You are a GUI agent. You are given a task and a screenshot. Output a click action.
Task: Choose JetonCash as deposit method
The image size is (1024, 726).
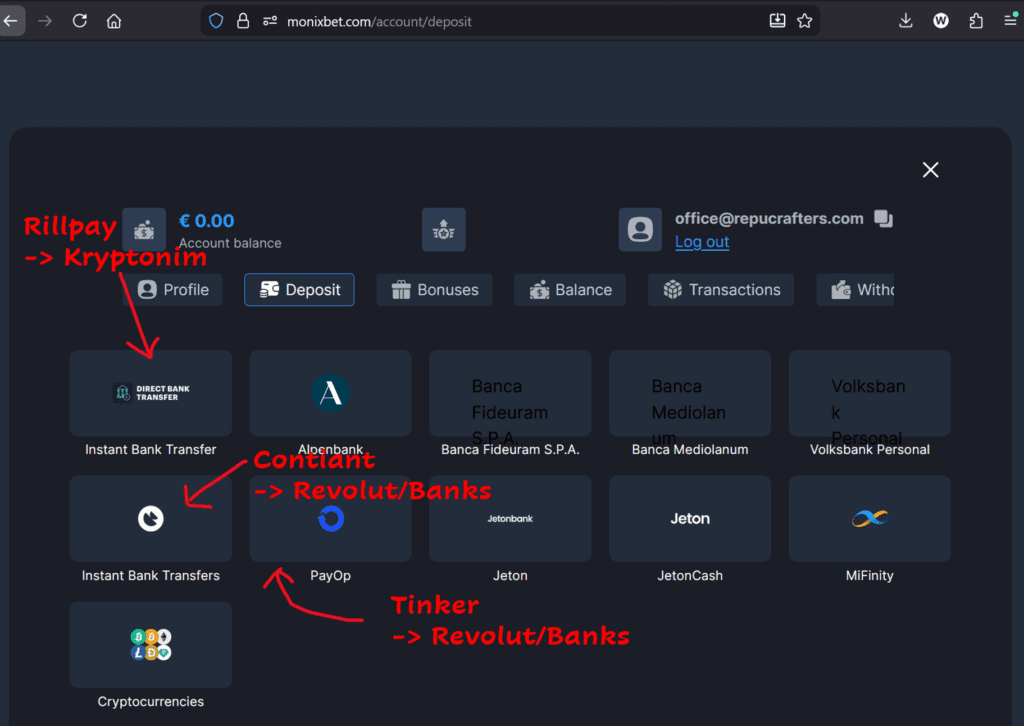click(689, 518)
